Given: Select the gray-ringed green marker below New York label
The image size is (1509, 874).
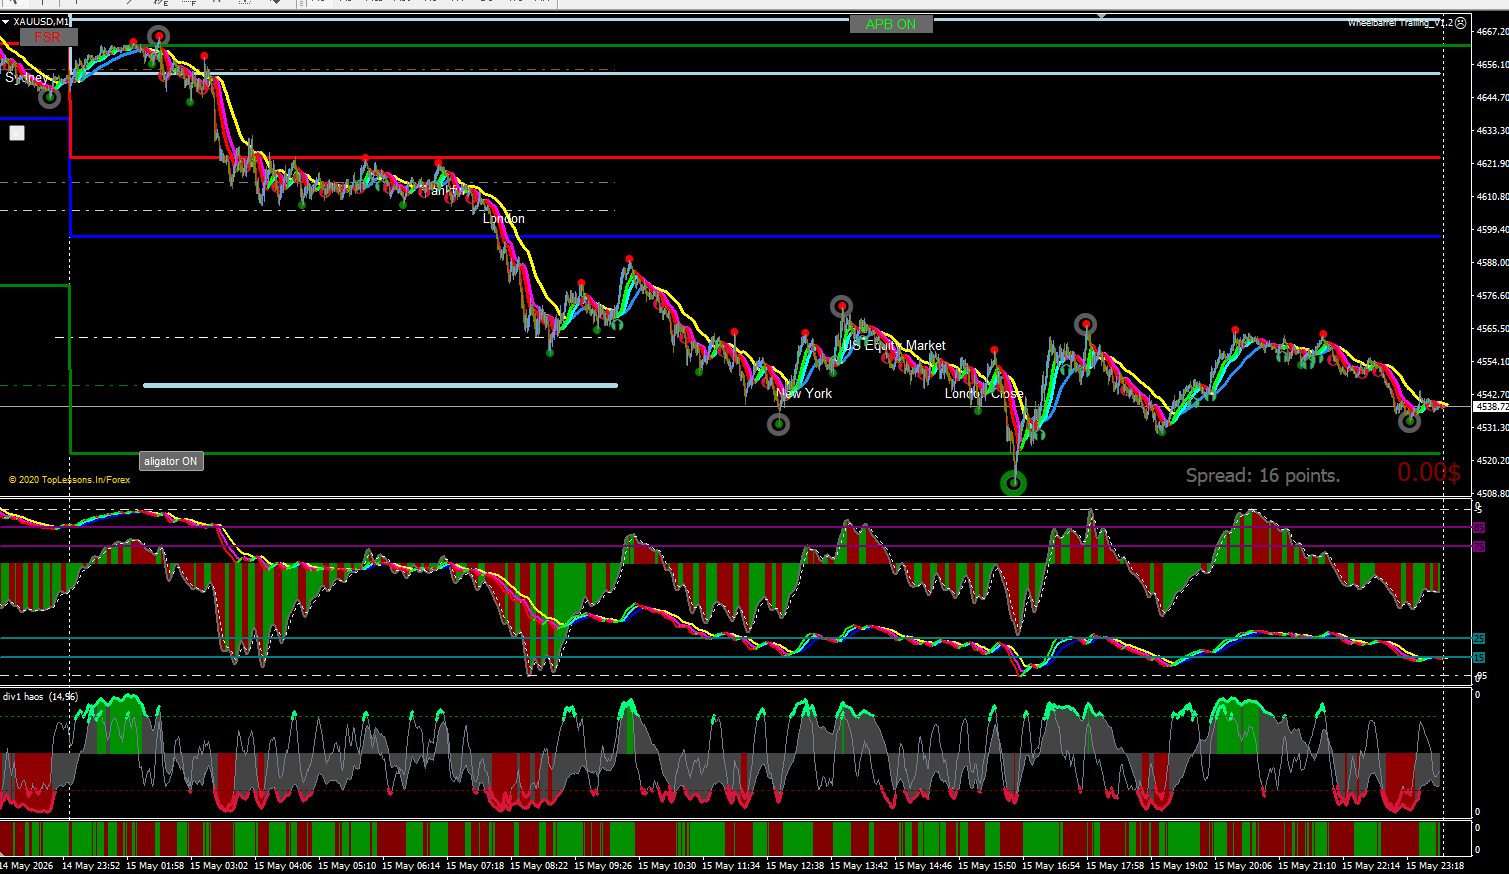Looking at the screenshot, I should (778, 424).
